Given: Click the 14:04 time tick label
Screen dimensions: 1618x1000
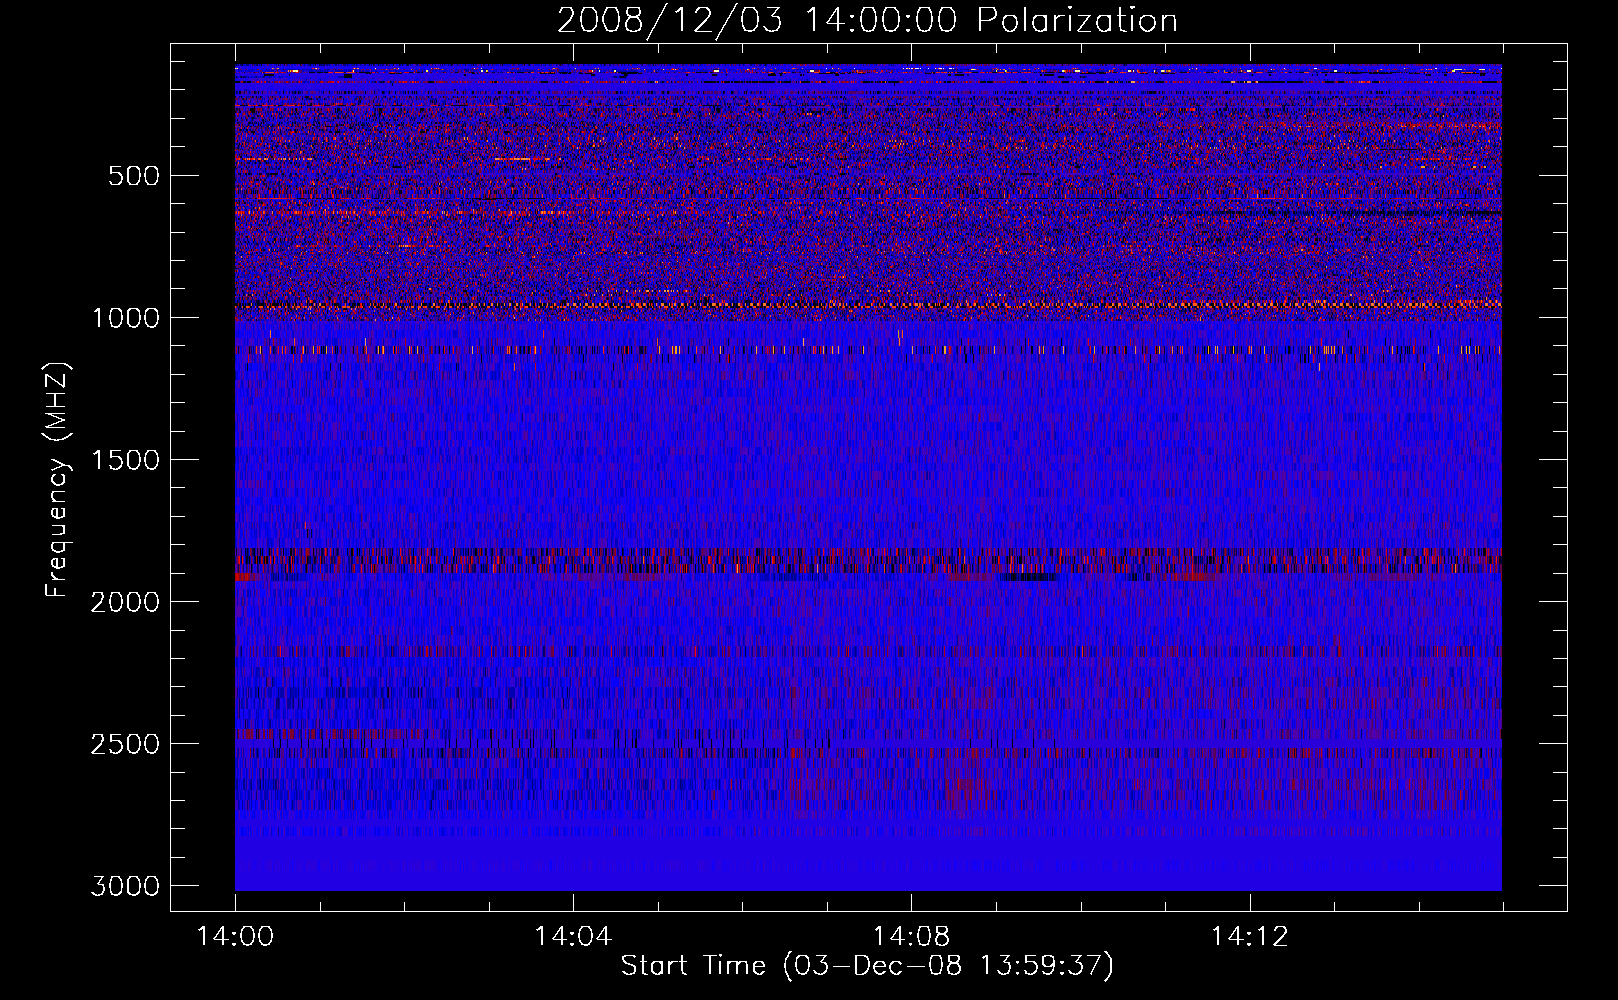Looking at the screenshot, I should [573, 937].
